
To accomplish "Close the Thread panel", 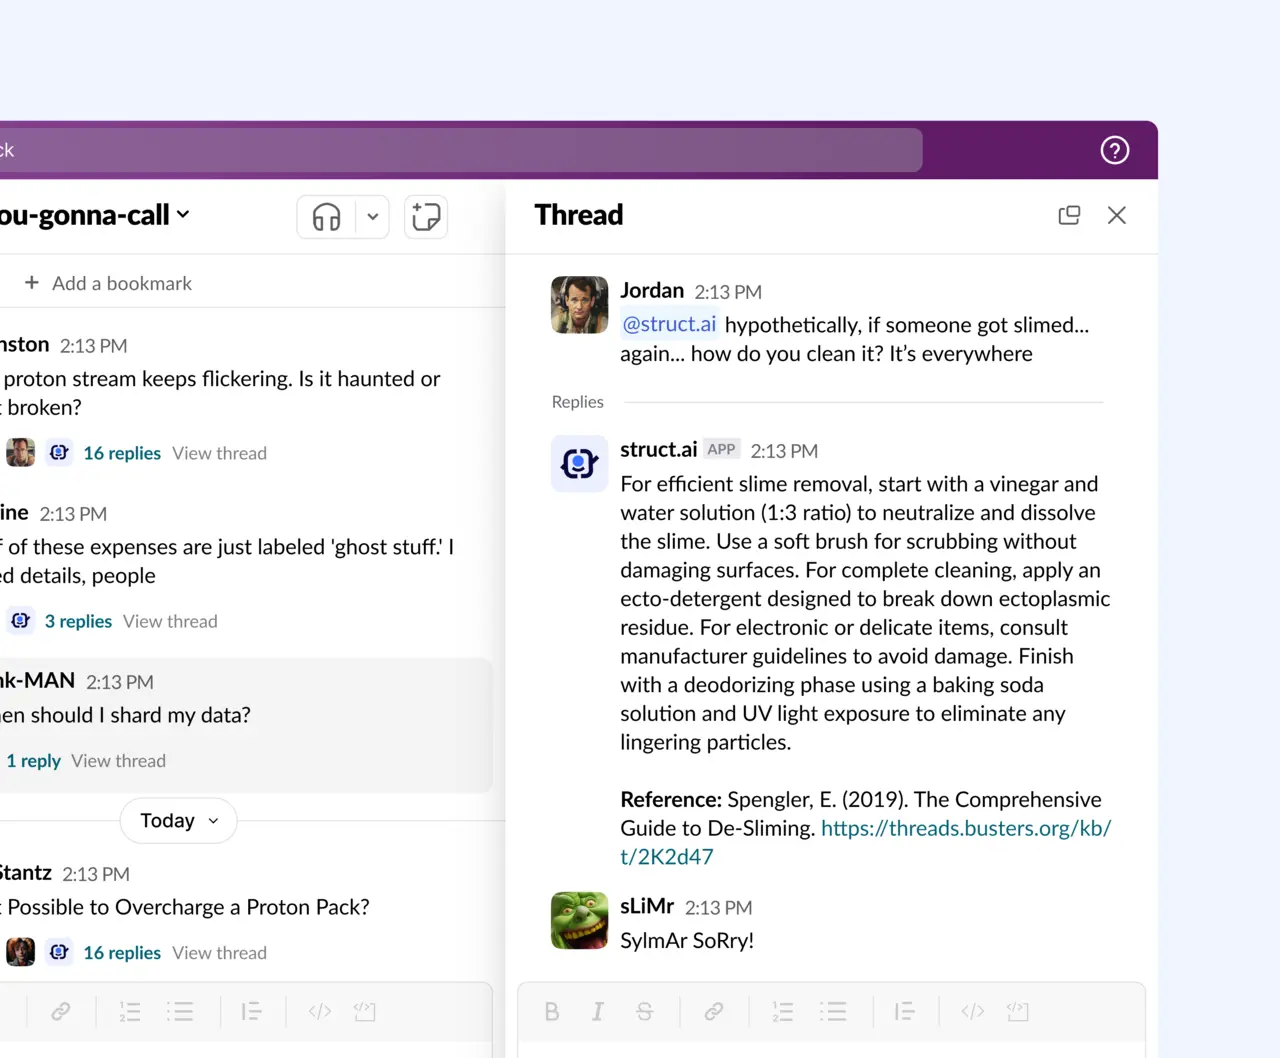I will pyautogui.click(x=1117, y=215).
